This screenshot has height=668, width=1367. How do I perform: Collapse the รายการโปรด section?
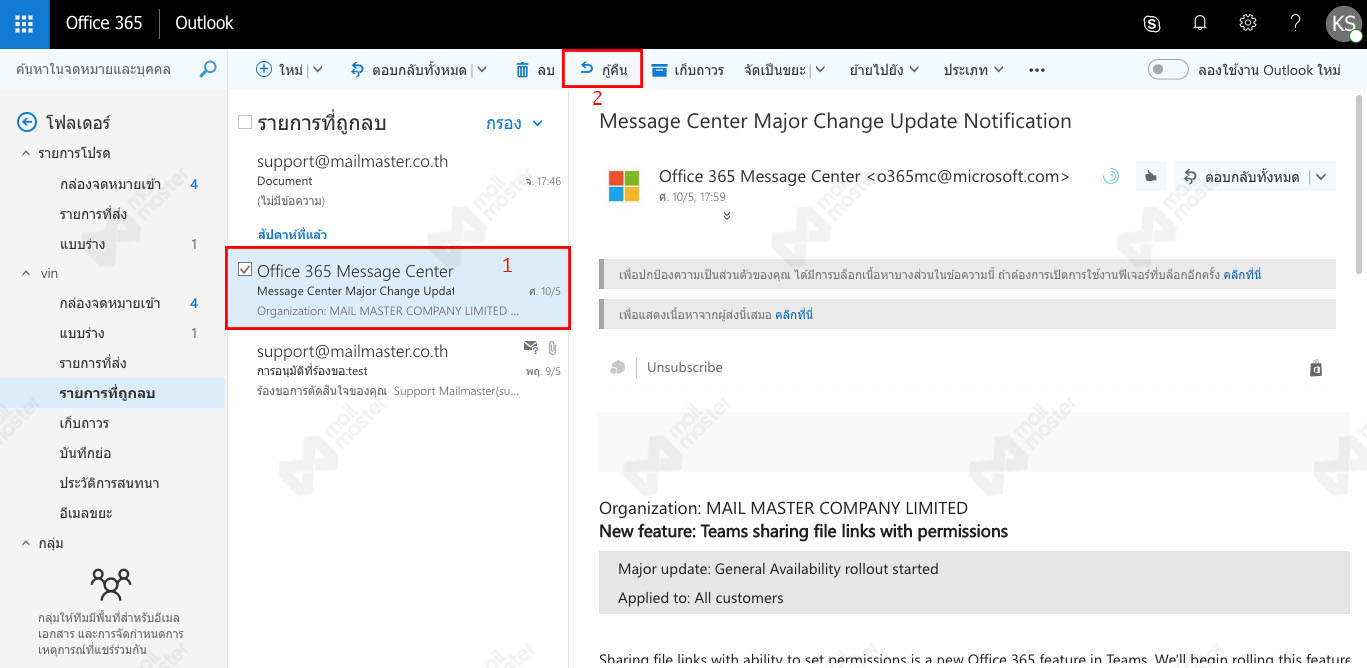(x=26, y=153)
